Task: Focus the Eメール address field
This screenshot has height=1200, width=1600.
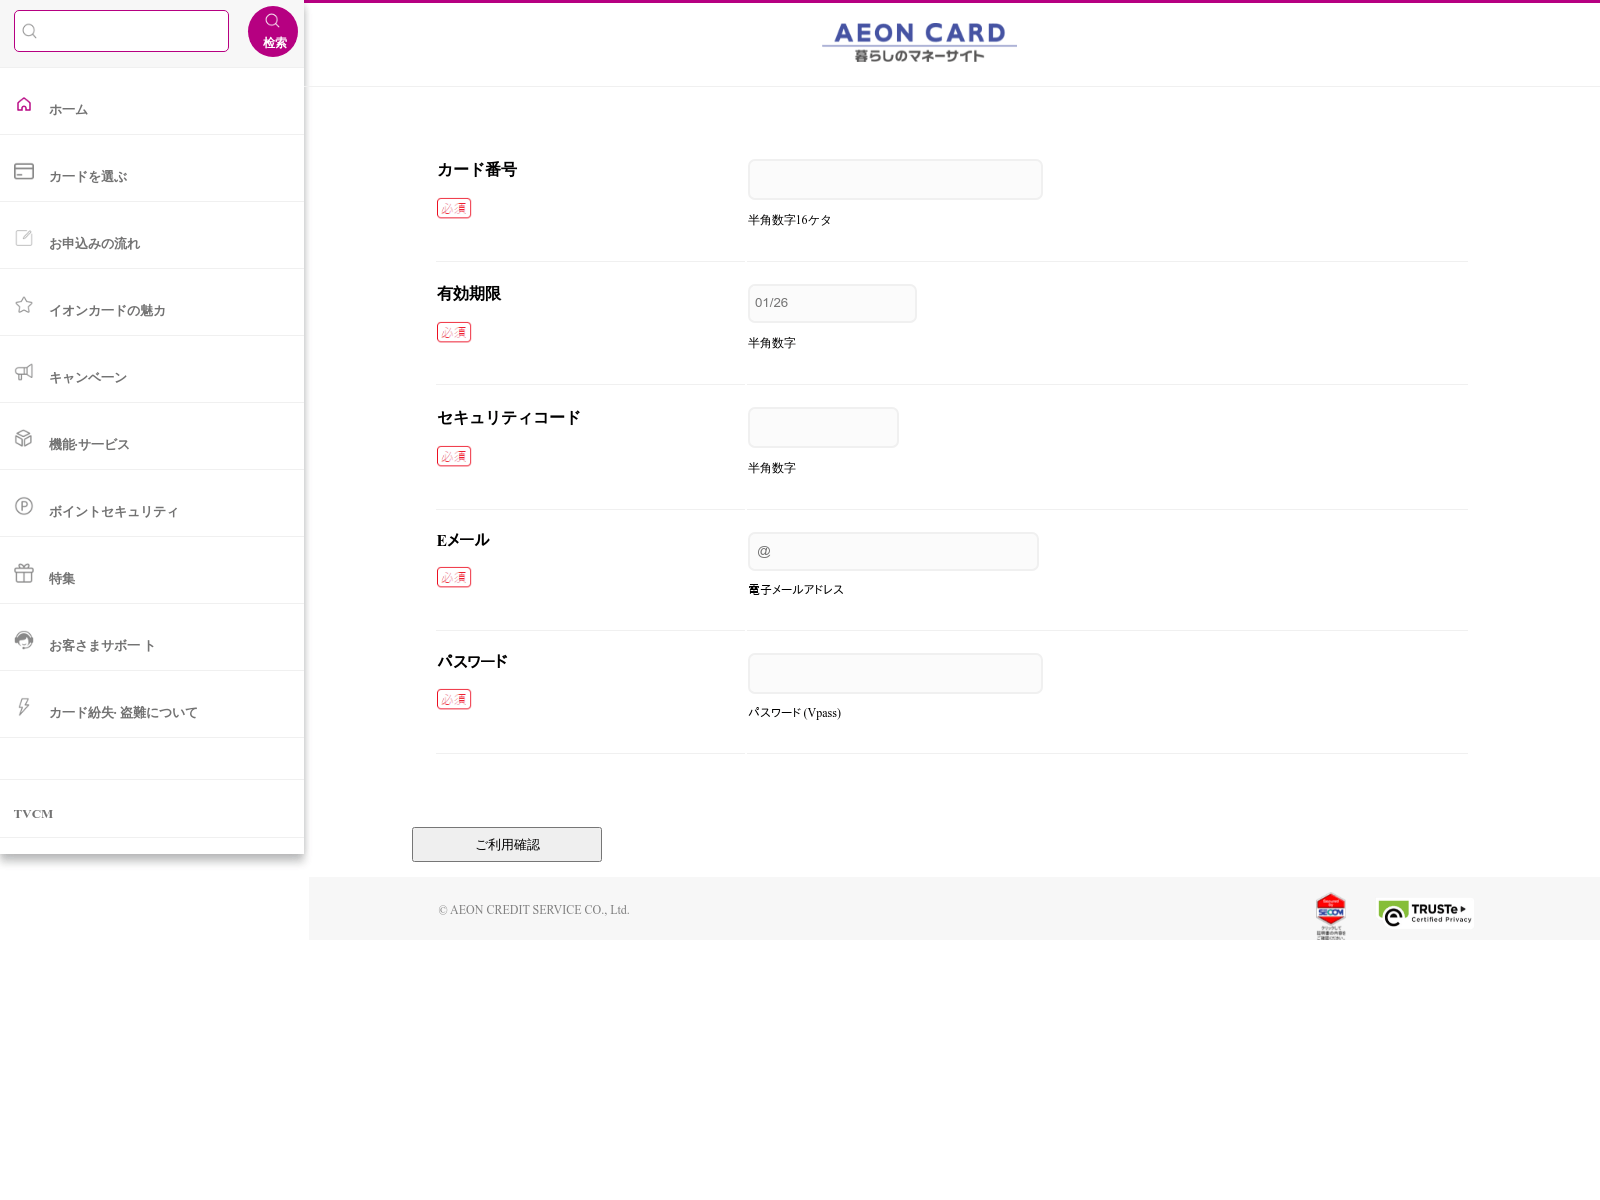Action: 893,551
